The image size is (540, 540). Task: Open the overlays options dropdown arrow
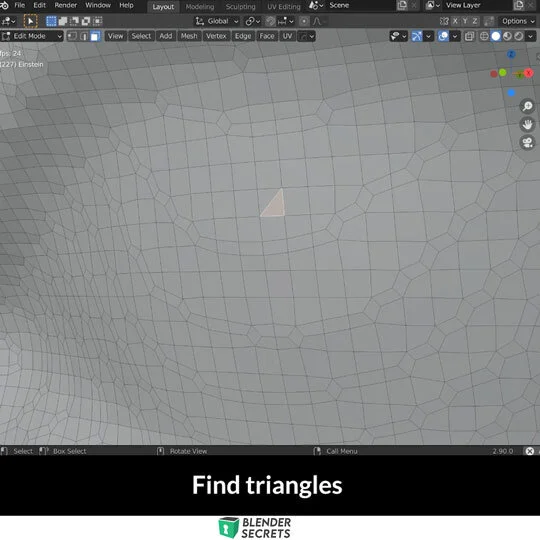pos(455,36)
